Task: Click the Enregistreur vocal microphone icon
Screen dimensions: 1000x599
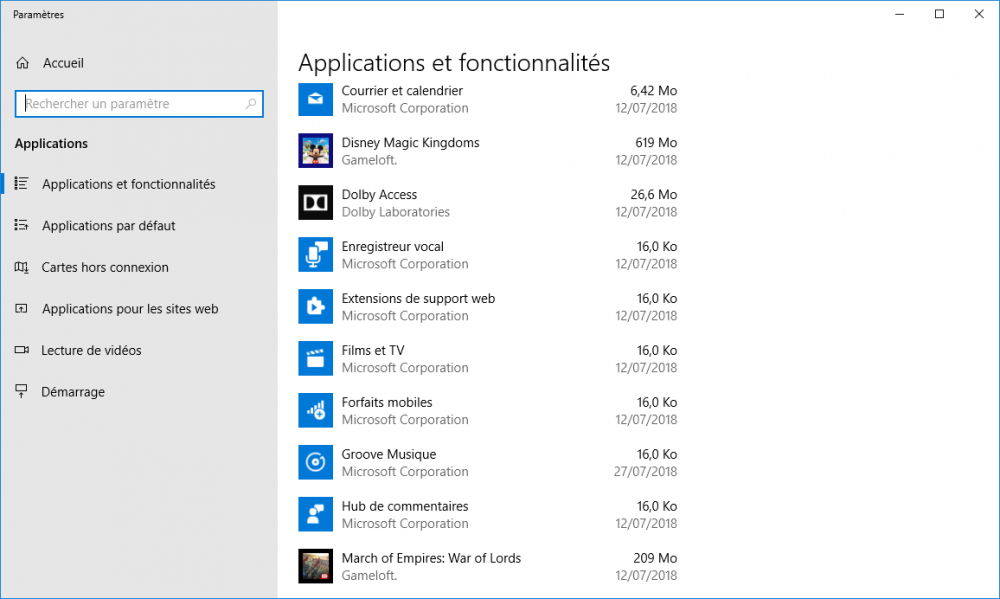Action: [315, 255]
